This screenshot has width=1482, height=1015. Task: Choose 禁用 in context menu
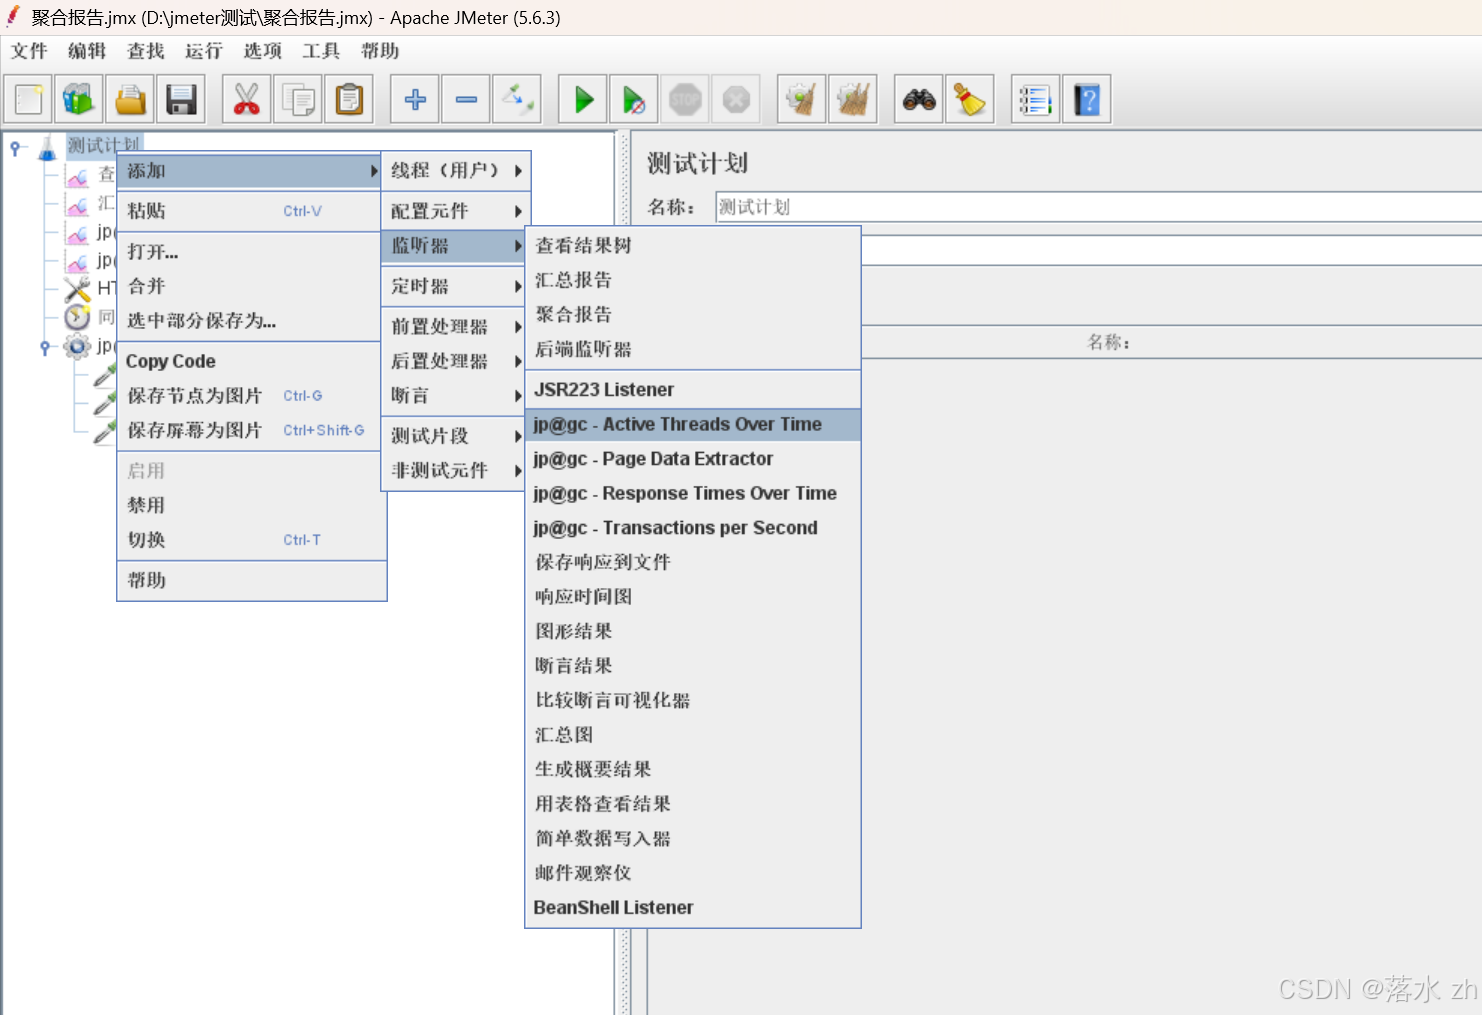click(252, 505)
